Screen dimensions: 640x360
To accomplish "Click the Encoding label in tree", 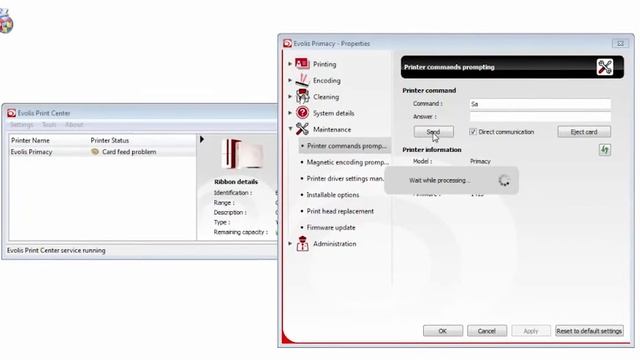I will pos(327,80).
